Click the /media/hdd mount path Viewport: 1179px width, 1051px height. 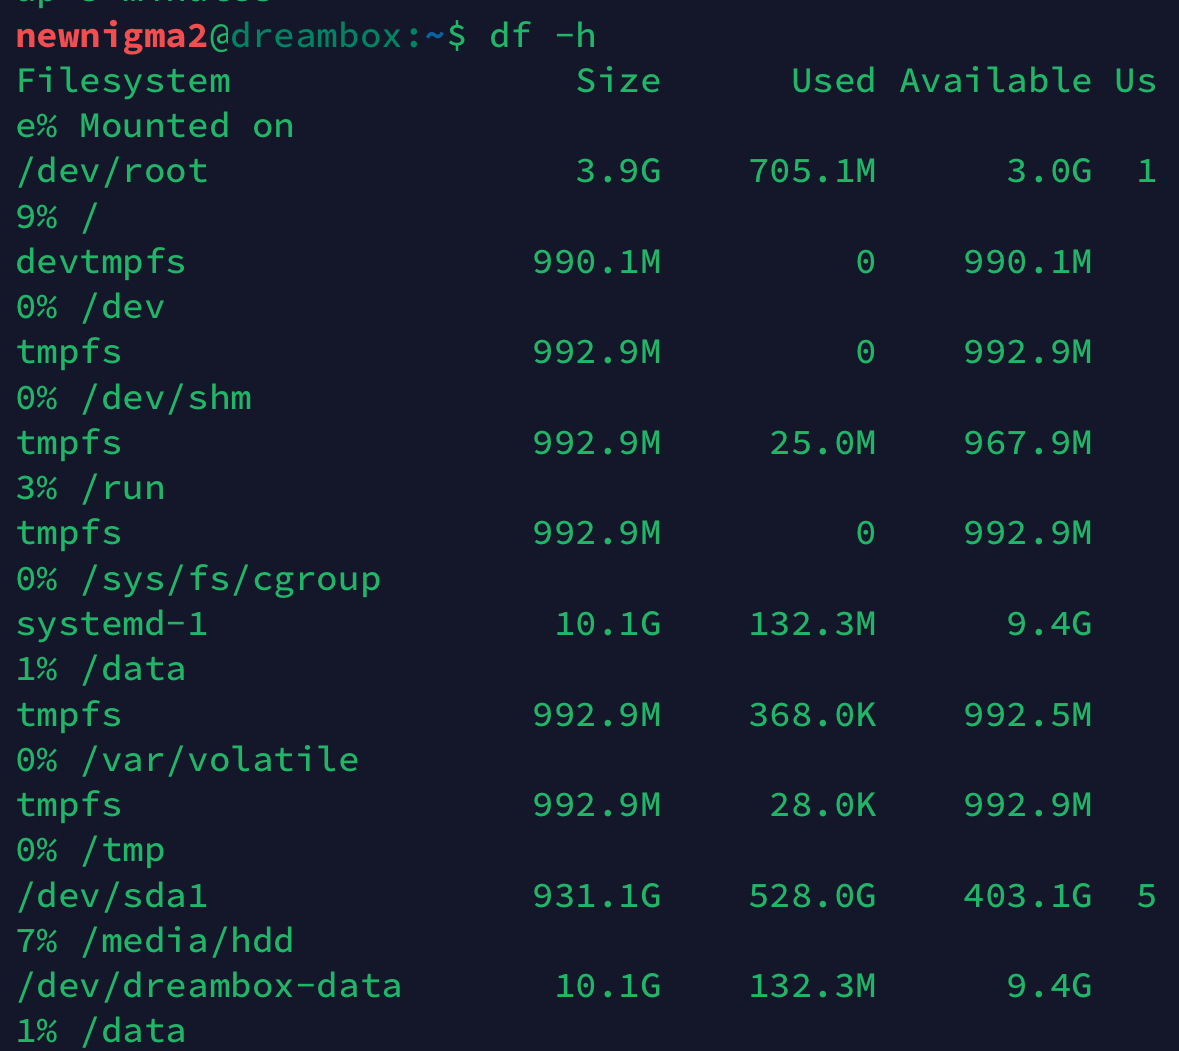pos(187,941)
